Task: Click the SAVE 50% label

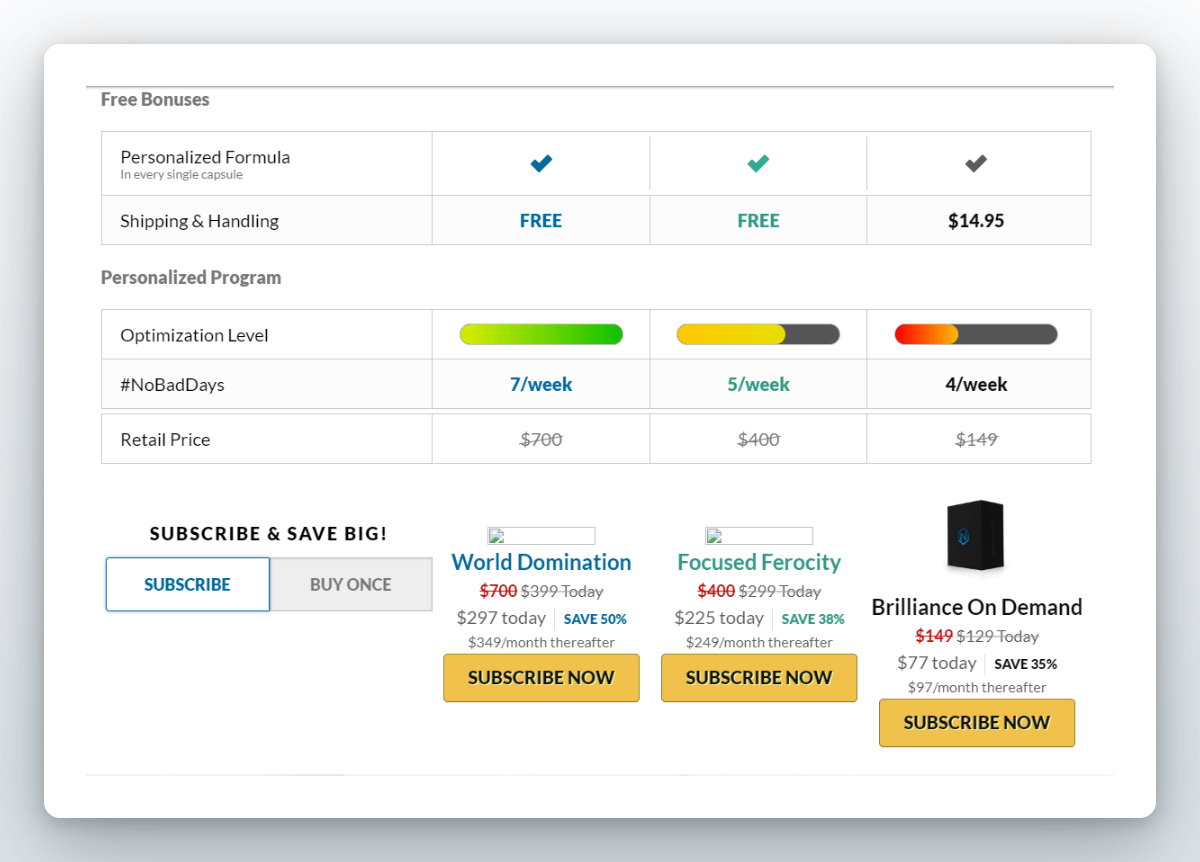Action: (x=595, y=619)
